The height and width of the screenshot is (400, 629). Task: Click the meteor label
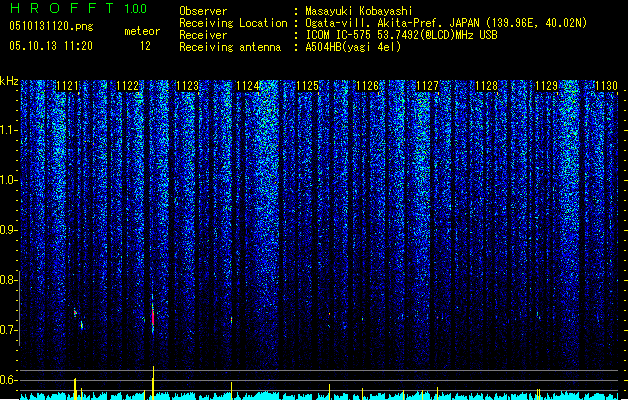tap(142, 31)
